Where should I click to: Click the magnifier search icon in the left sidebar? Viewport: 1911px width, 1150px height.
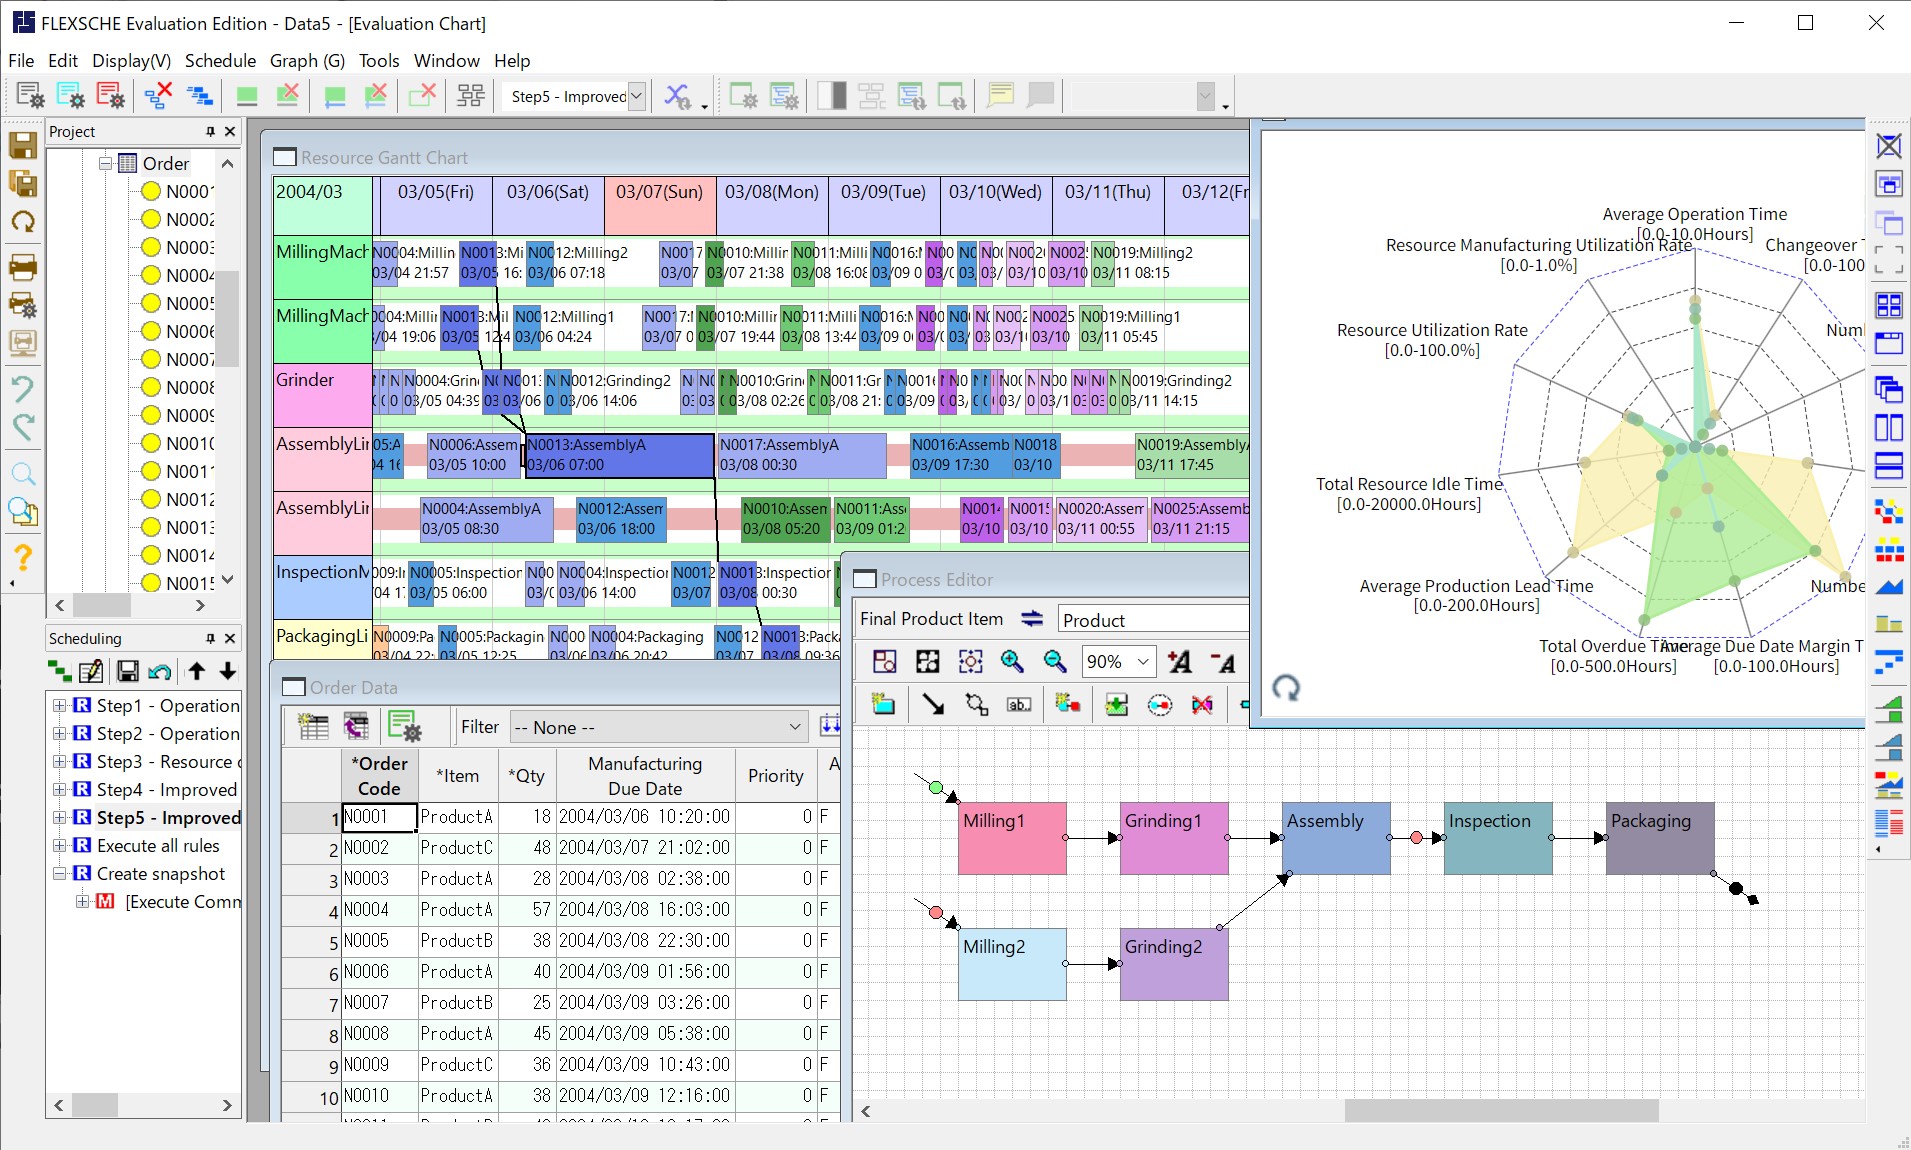23,473
